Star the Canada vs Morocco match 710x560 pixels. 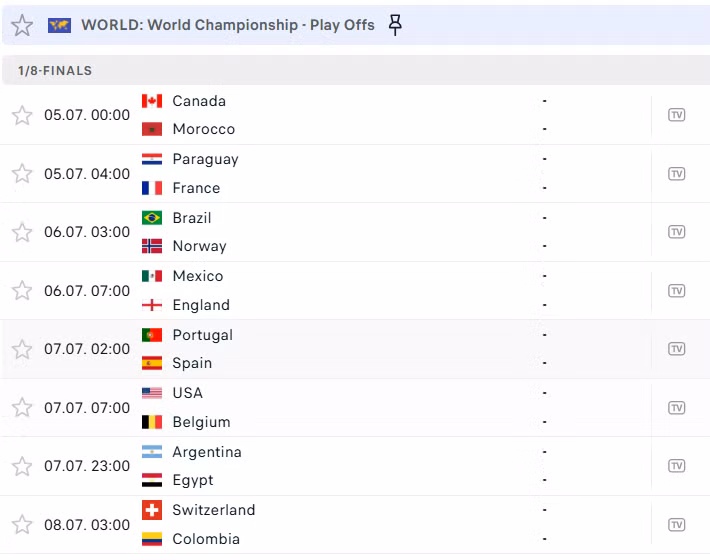click(22, 115)
